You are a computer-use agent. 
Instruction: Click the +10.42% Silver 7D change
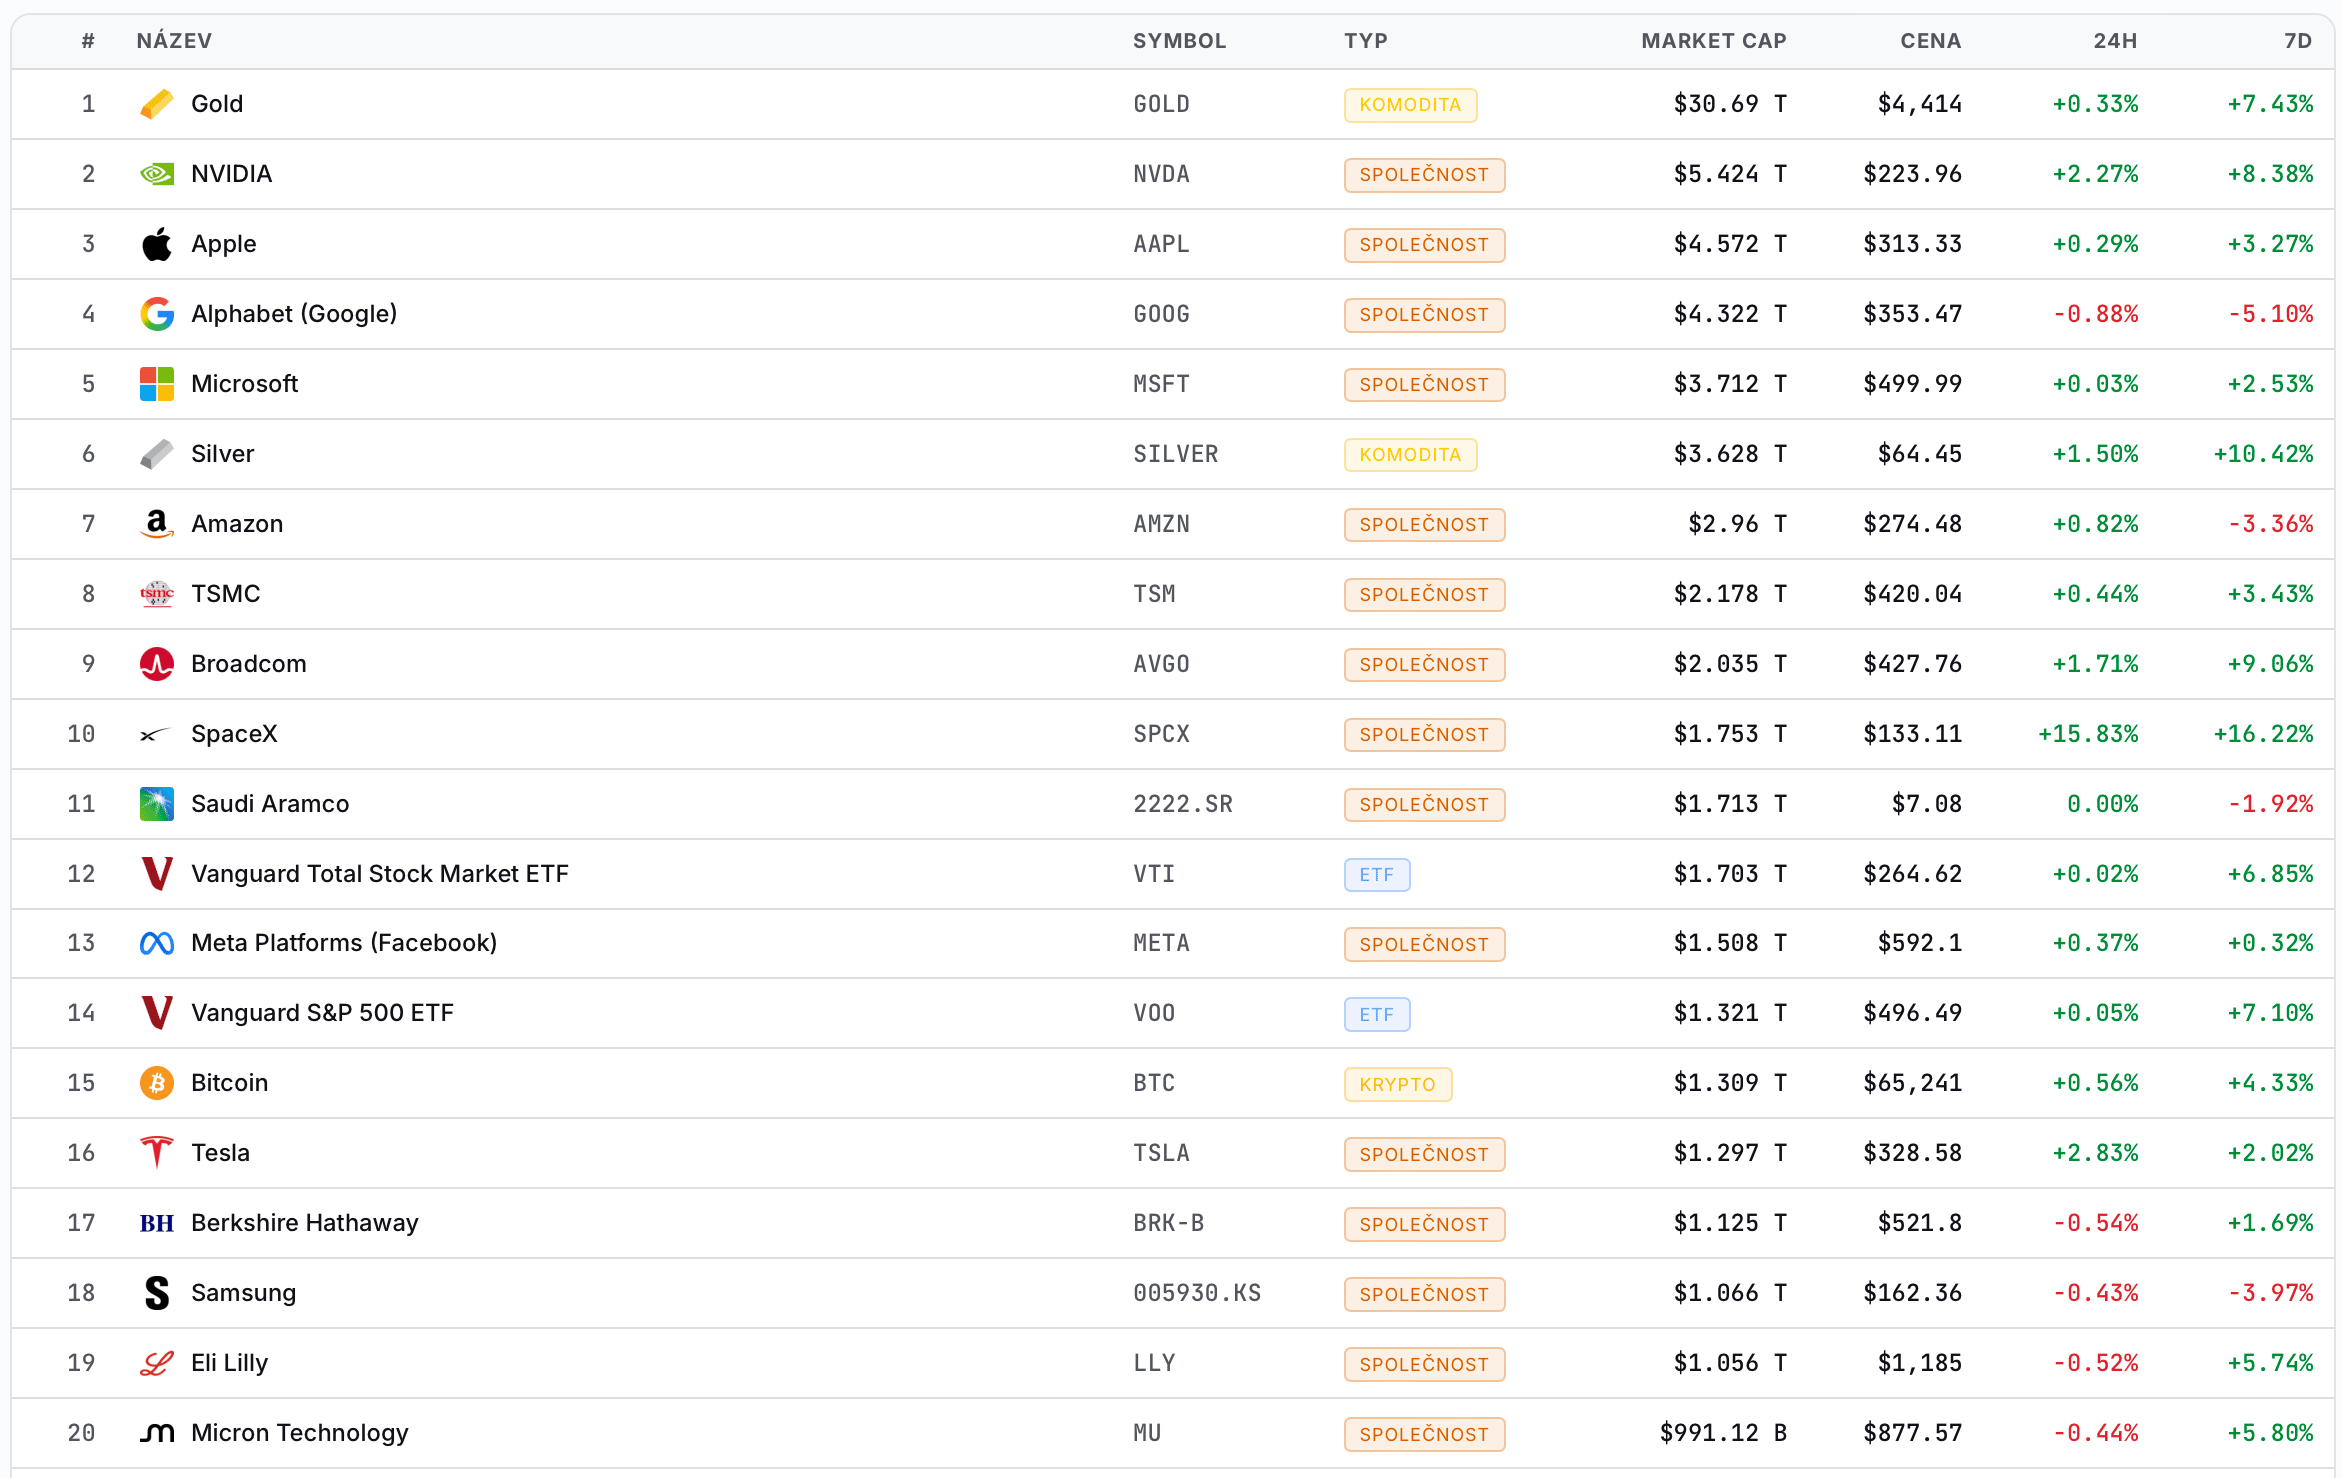click(x=2263, y=454)
